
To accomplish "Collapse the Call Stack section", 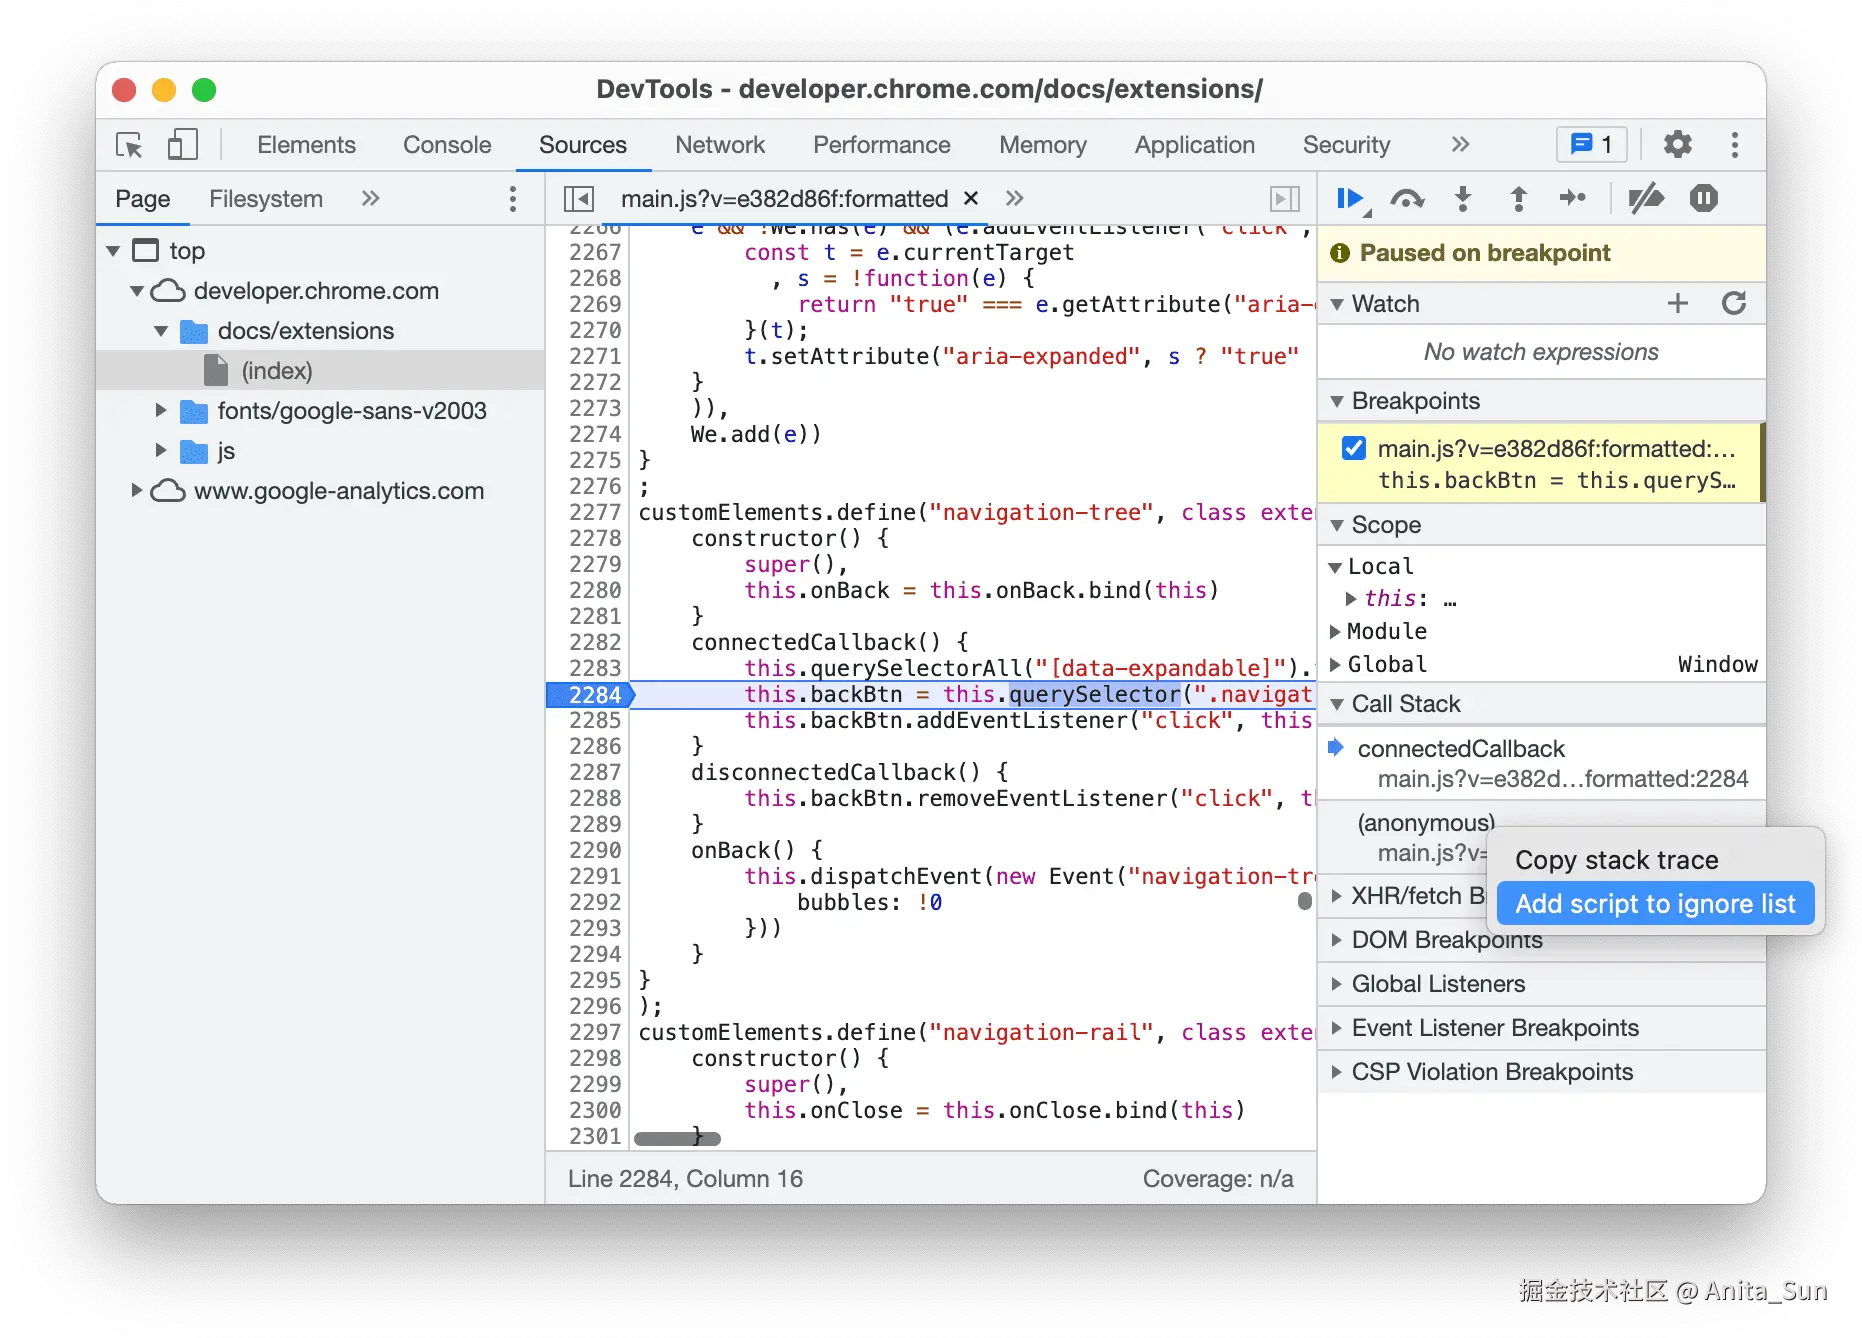I will pyautogui.click(x=1337, y=705).
